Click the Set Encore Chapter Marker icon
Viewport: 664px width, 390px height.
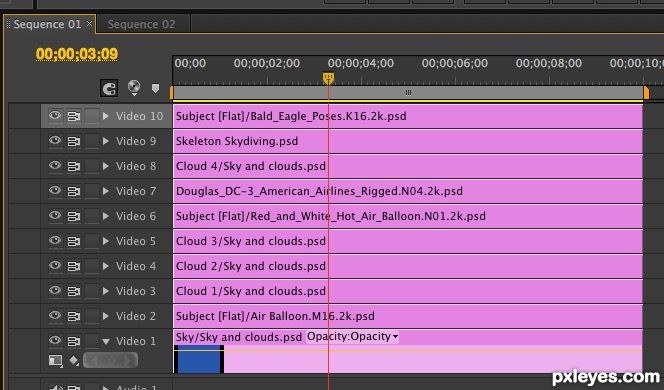134,87
